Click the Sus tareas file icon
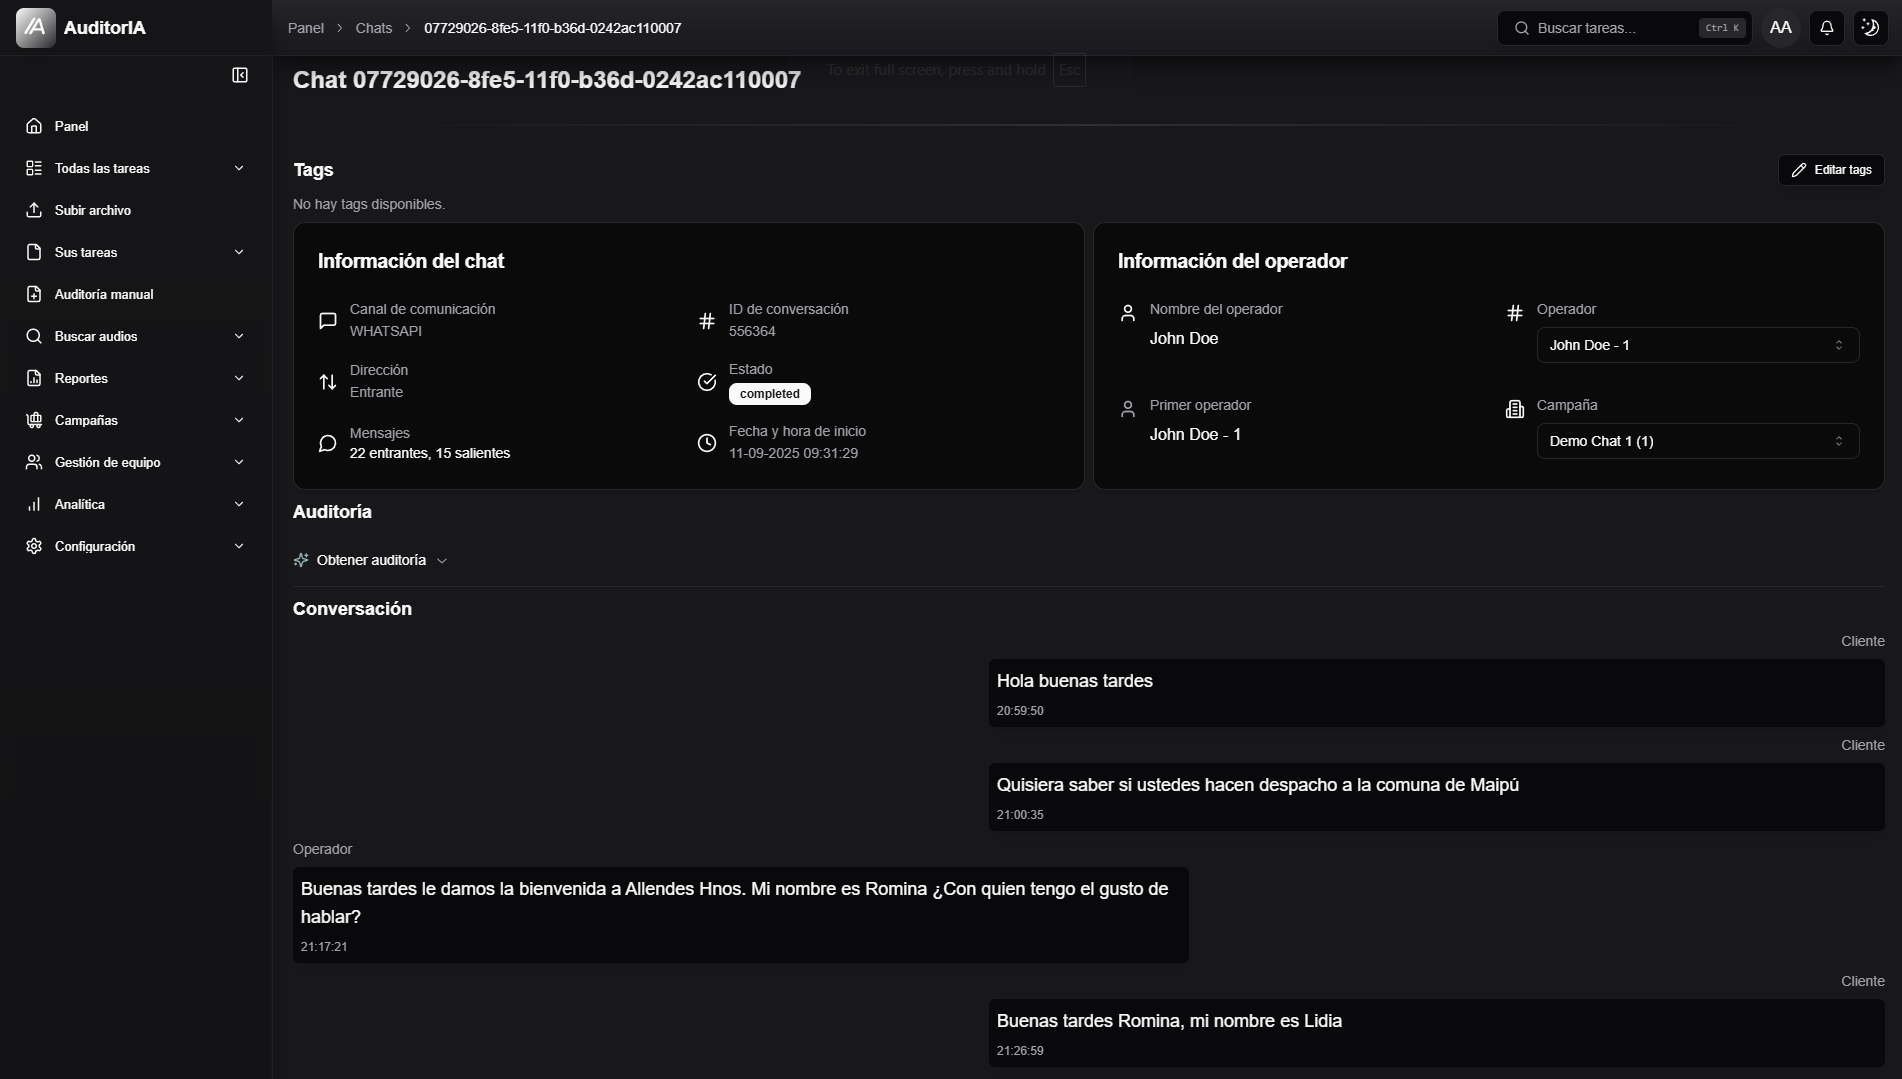 (34, 252)
